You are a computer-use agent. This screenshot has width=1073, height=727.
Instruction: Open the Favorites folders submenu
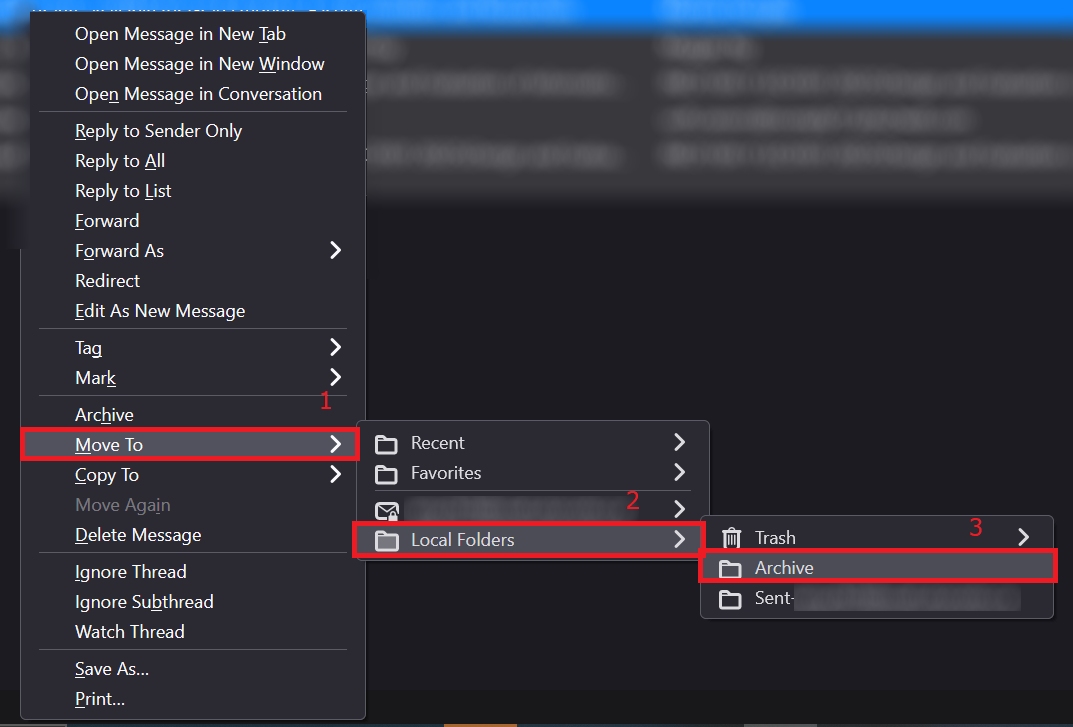click(532, 474)
